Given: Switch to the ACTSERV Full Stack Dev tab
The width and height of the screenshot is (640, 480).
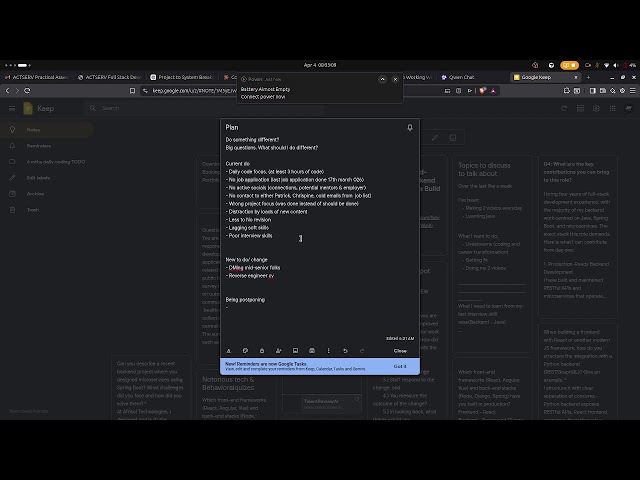Looking at the screenshot, I should click(x=110, y=77).
